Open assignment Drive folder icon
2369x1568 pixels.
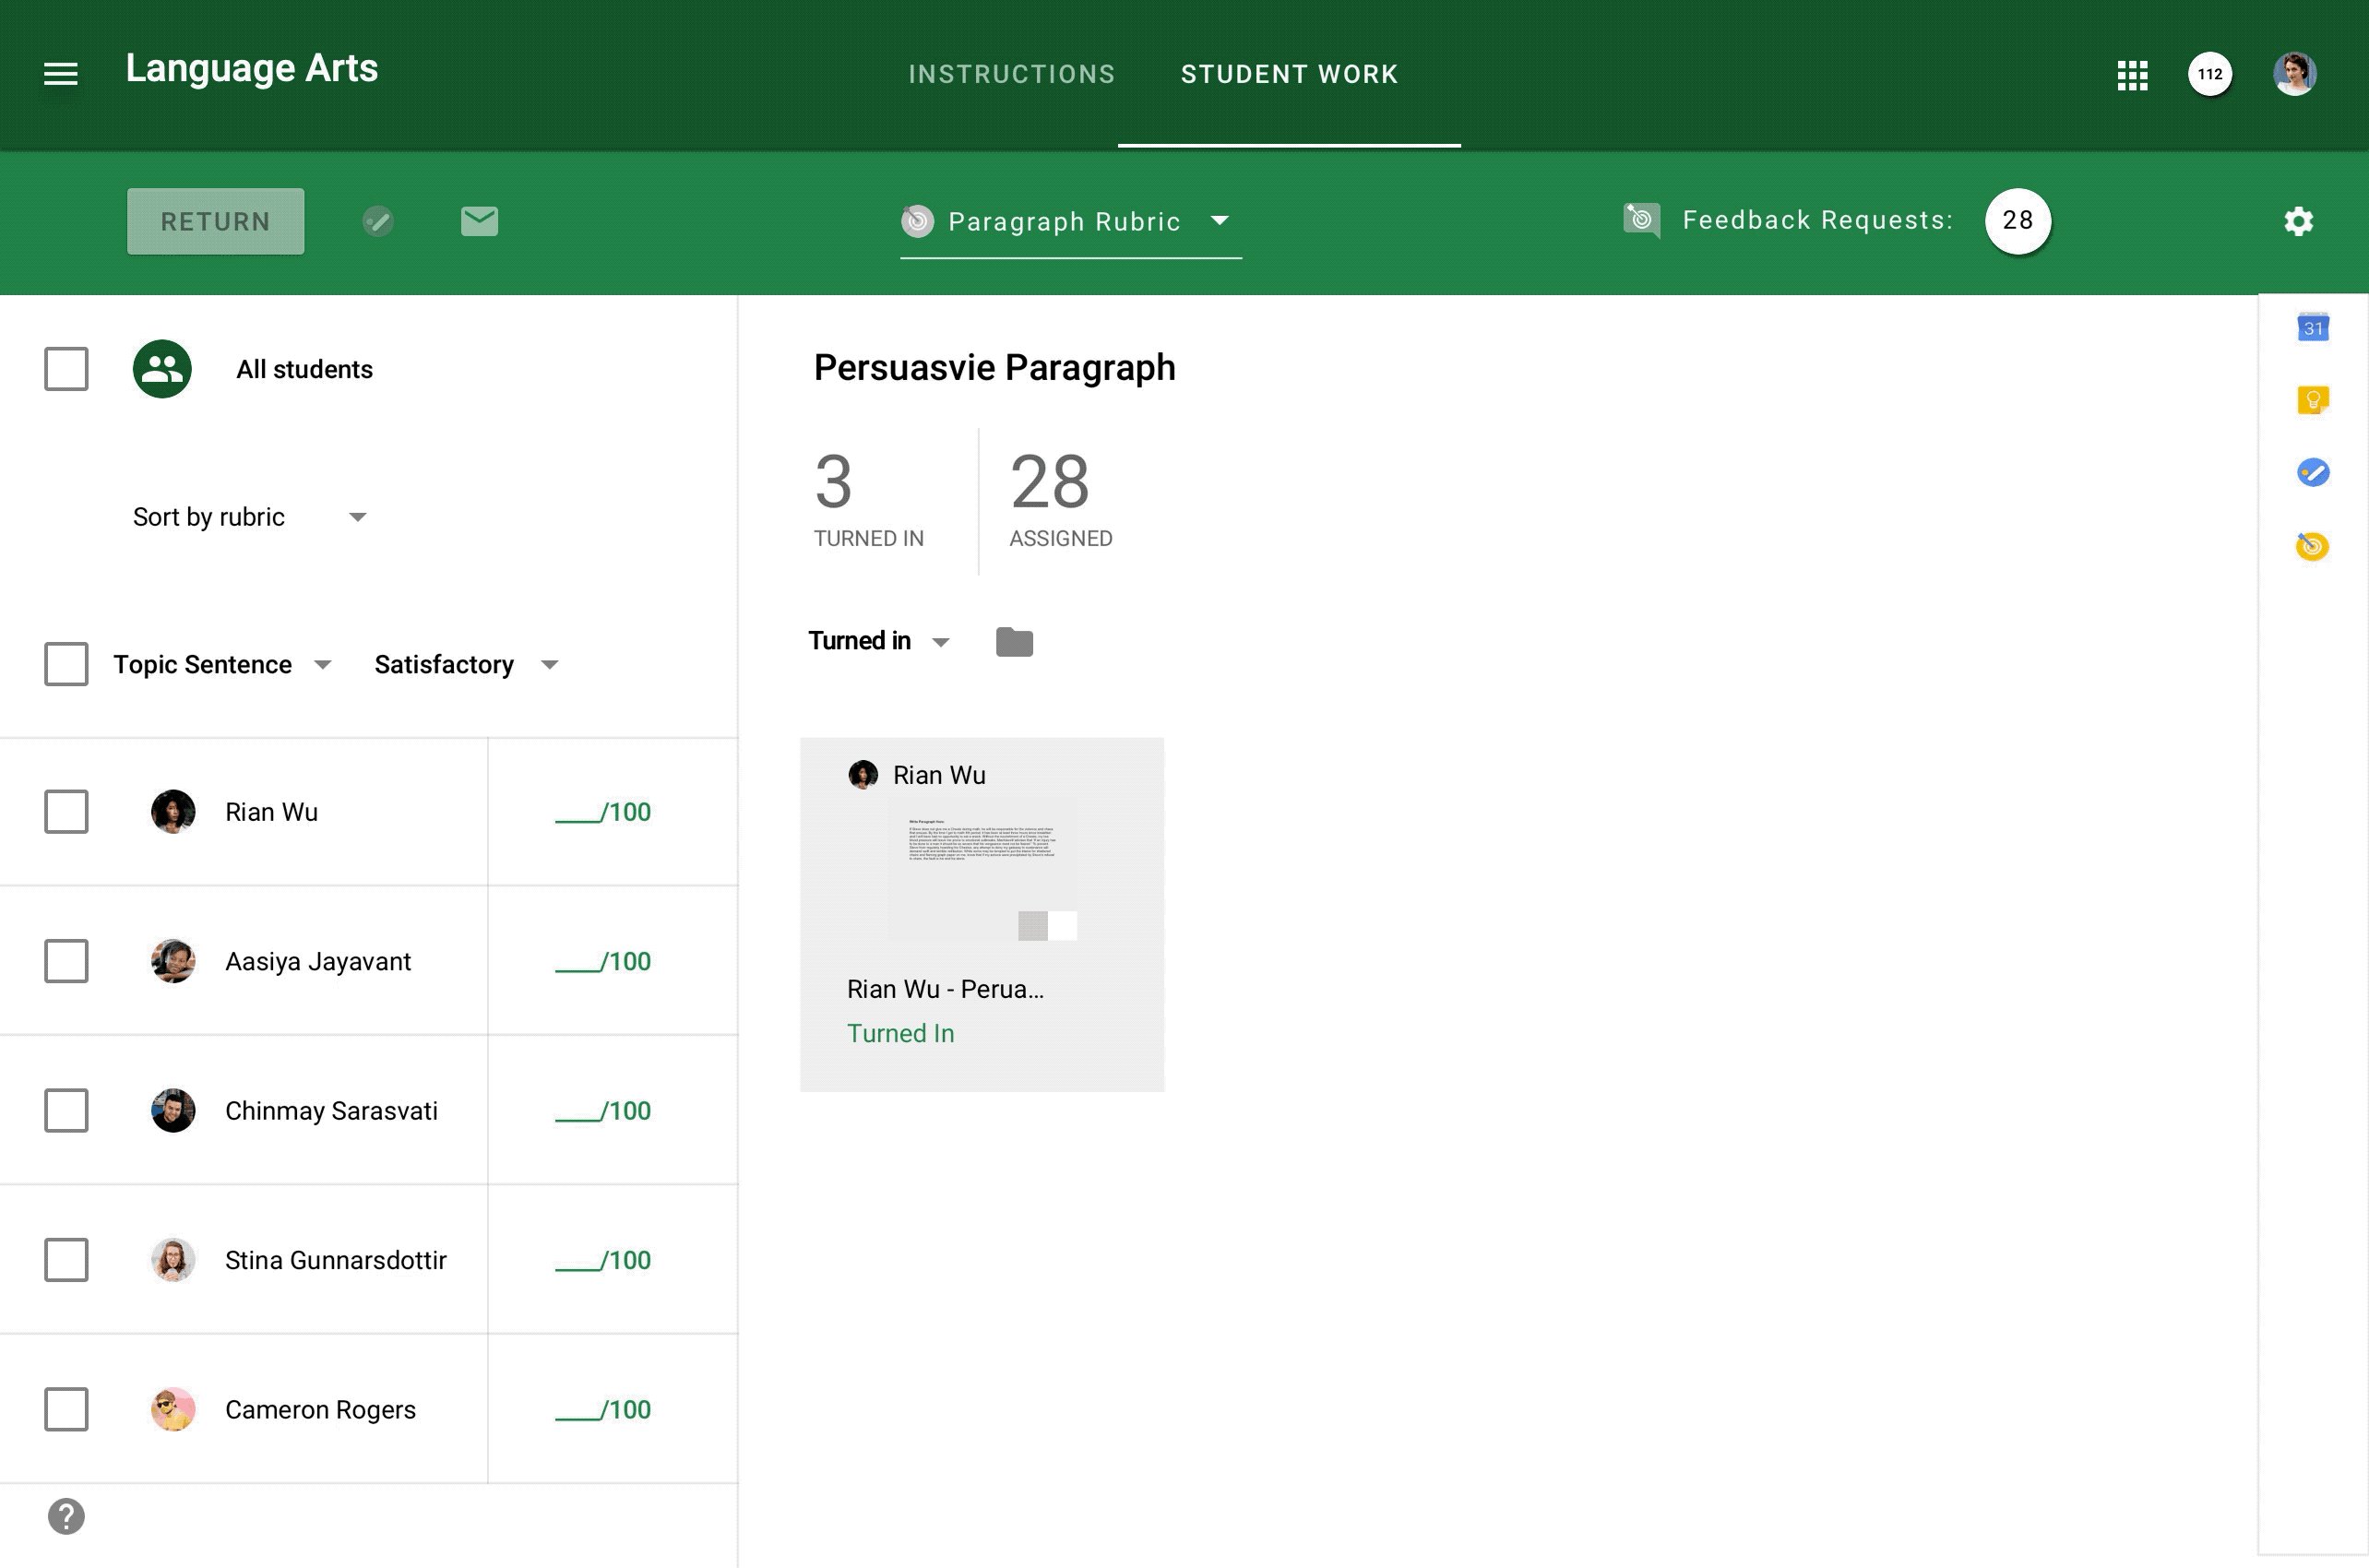point(1014,642)
